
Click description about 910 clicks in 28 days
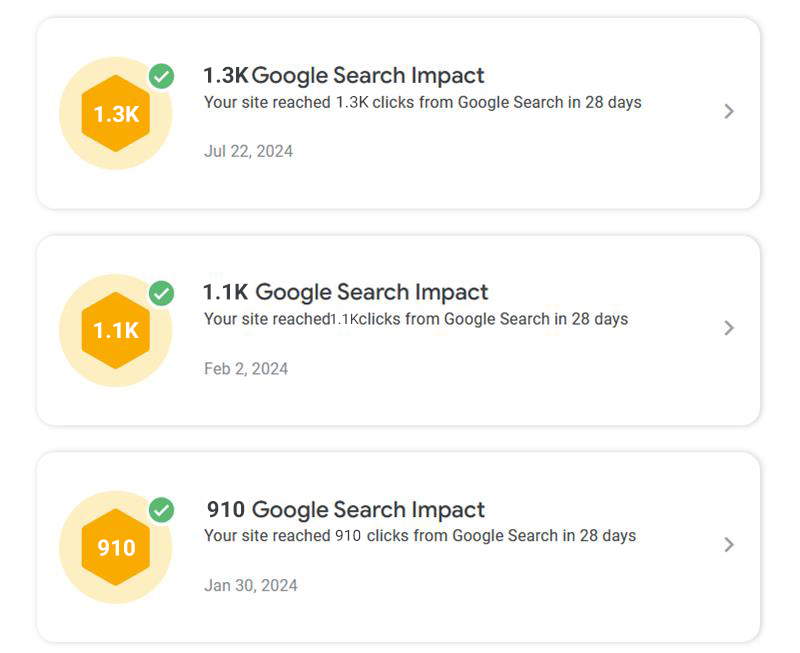tap(420, 536)
